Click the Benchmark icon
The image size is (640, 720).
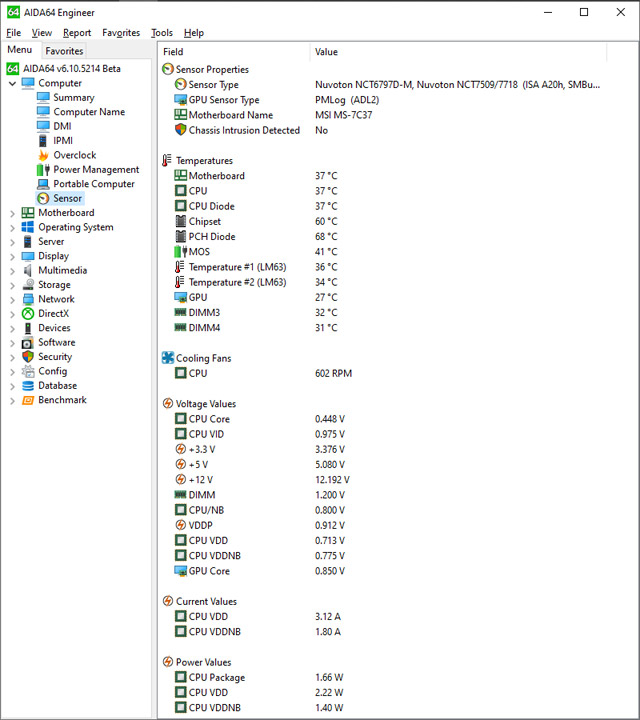click(x=28, y=400)
